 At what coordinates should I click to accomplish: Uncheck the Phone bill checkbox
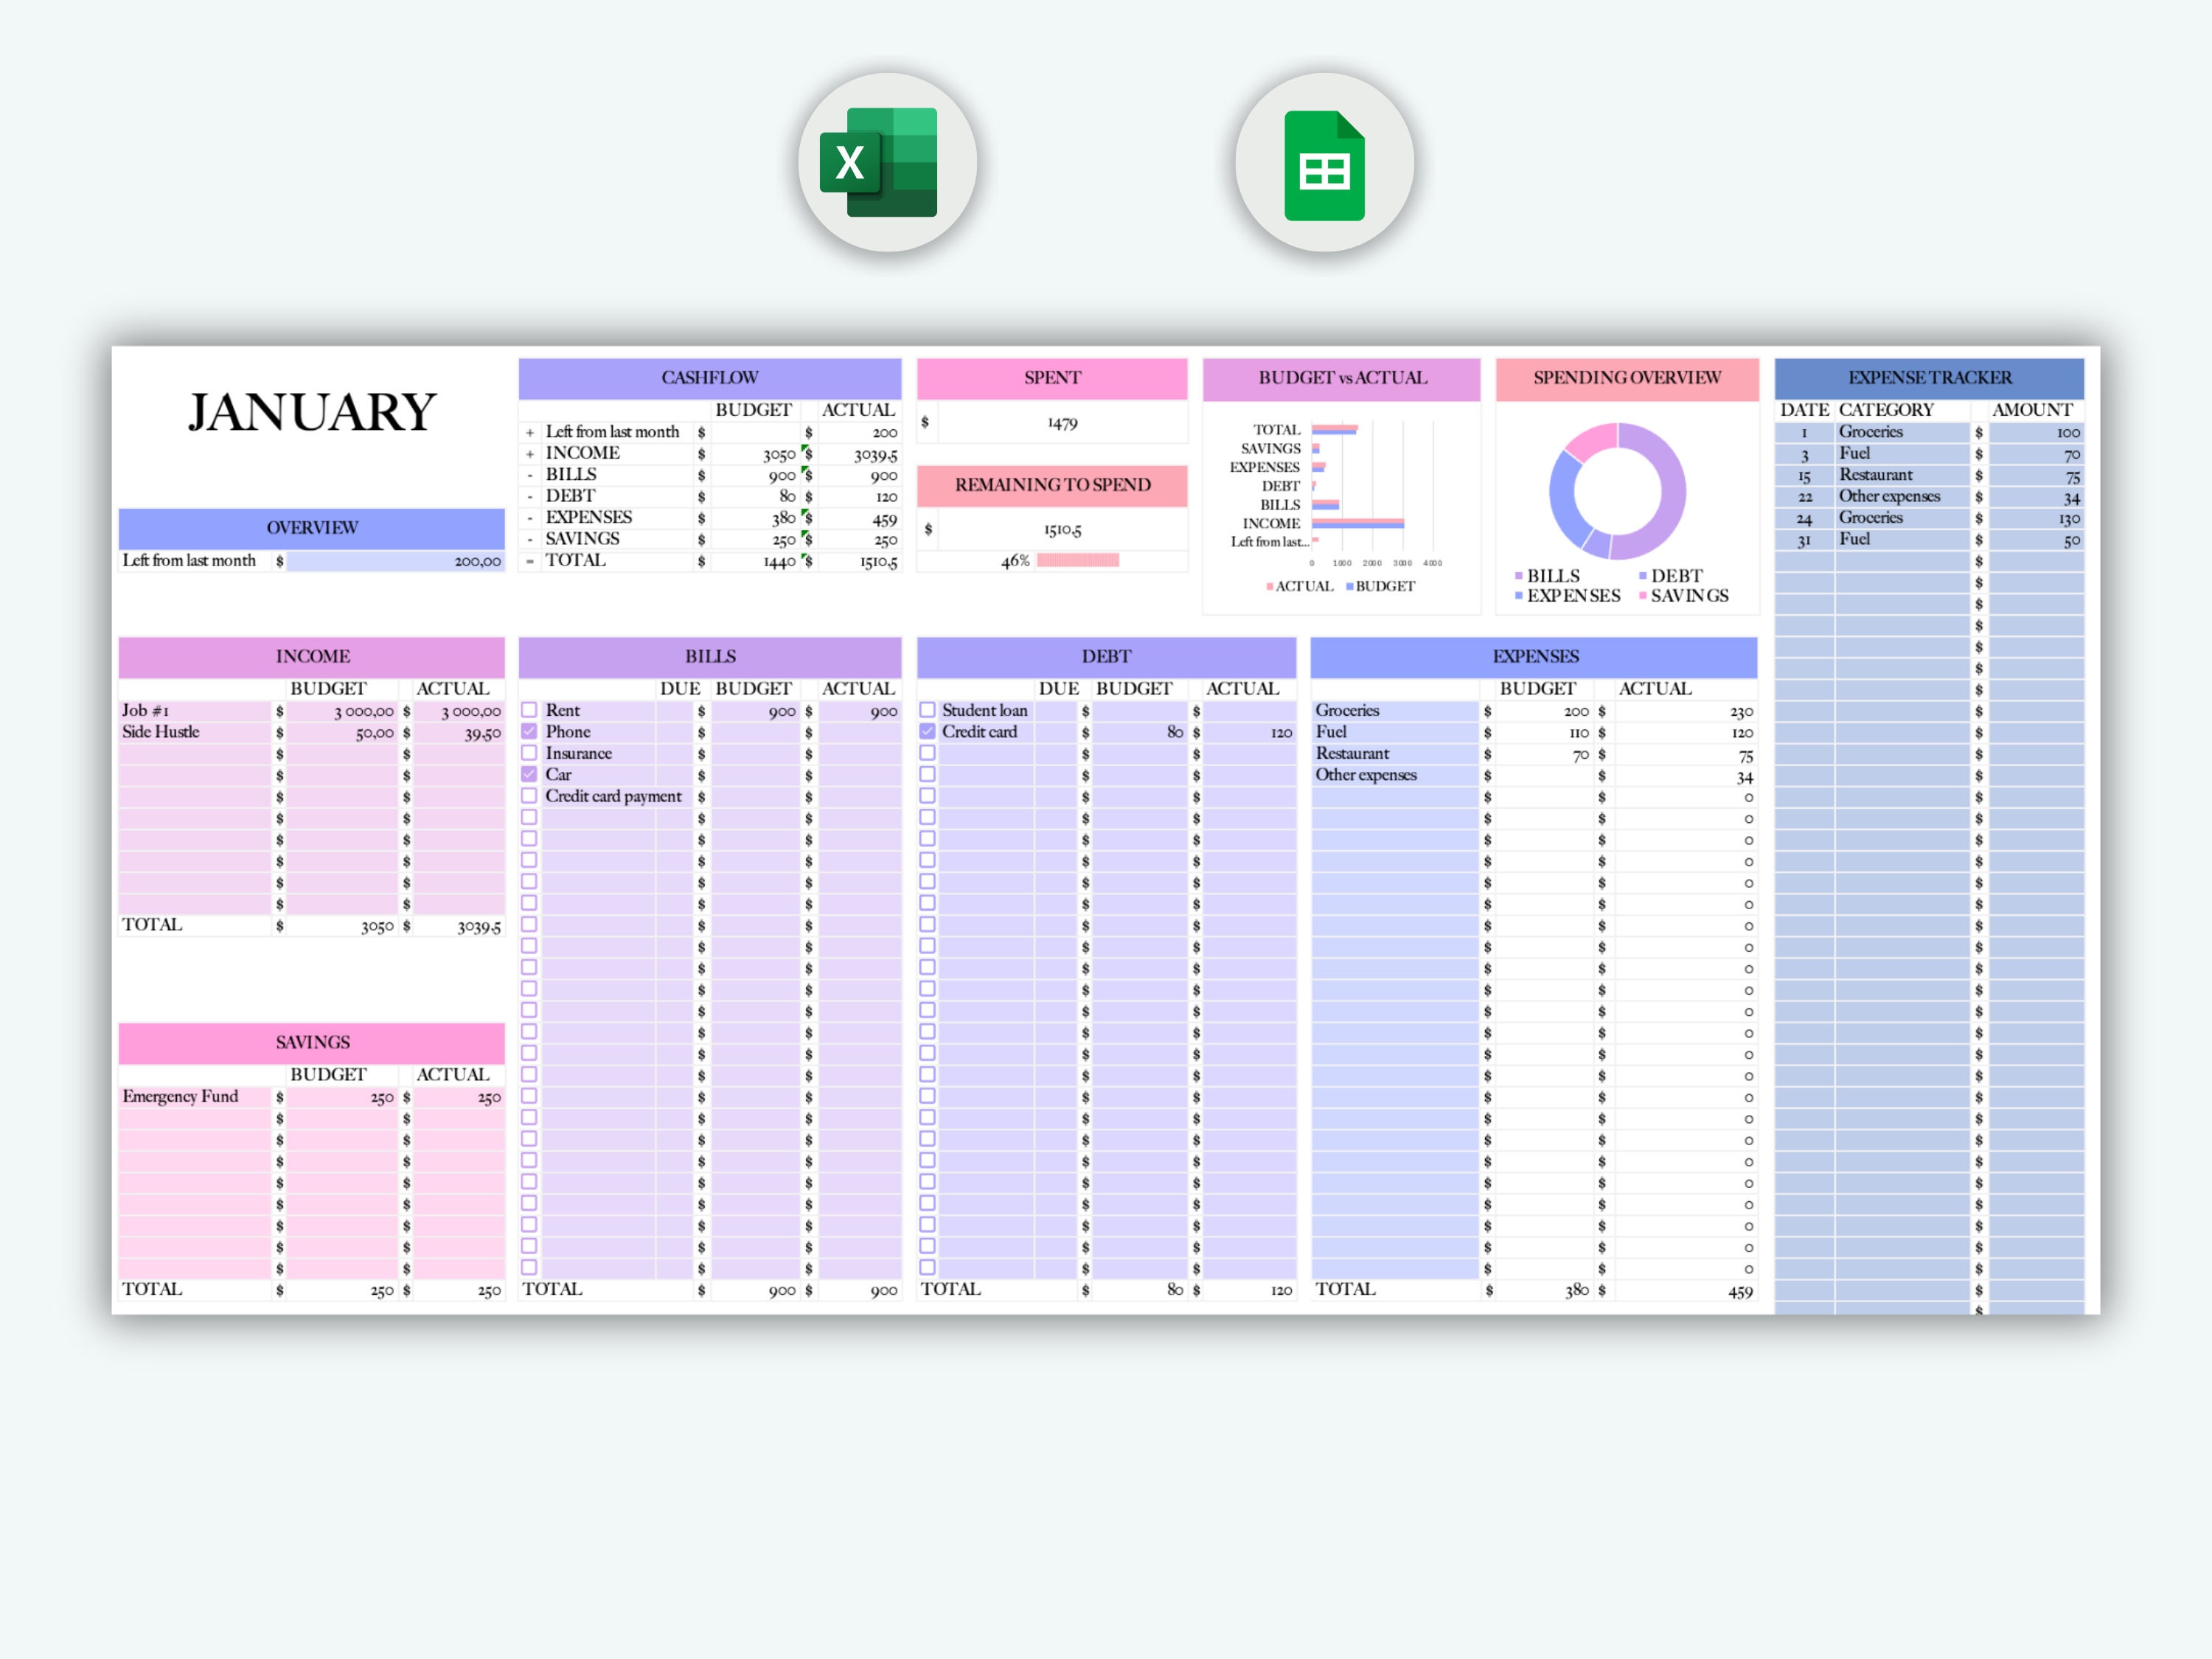[x=529, y=732]
